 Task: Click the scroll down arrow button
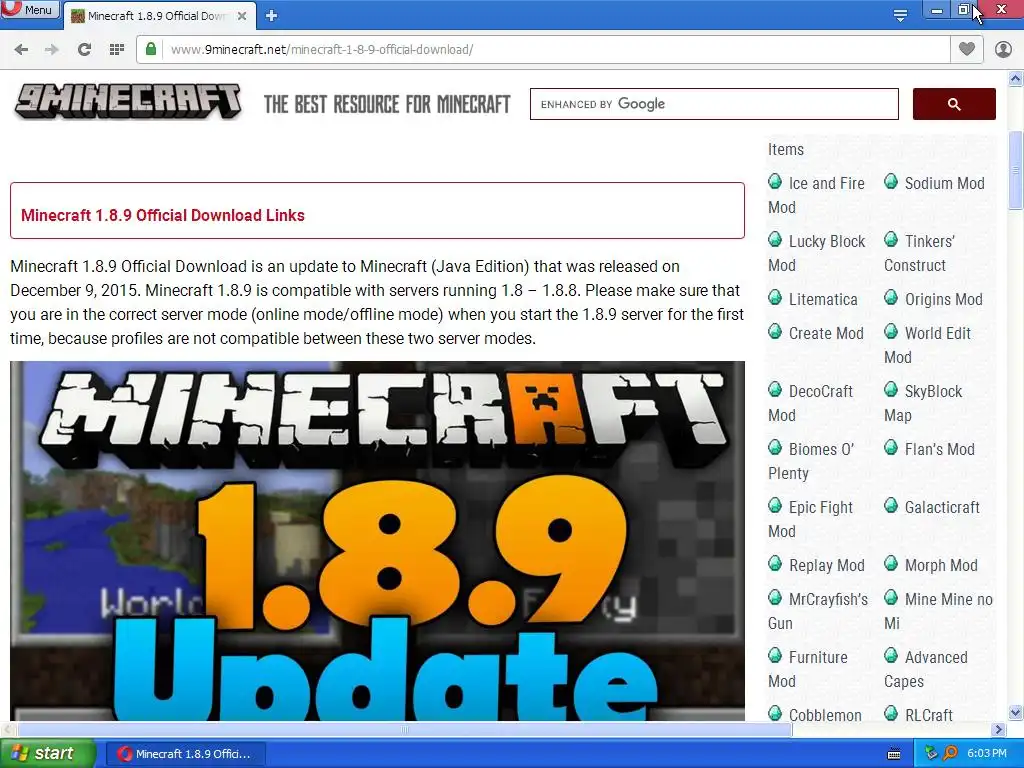1016,712
